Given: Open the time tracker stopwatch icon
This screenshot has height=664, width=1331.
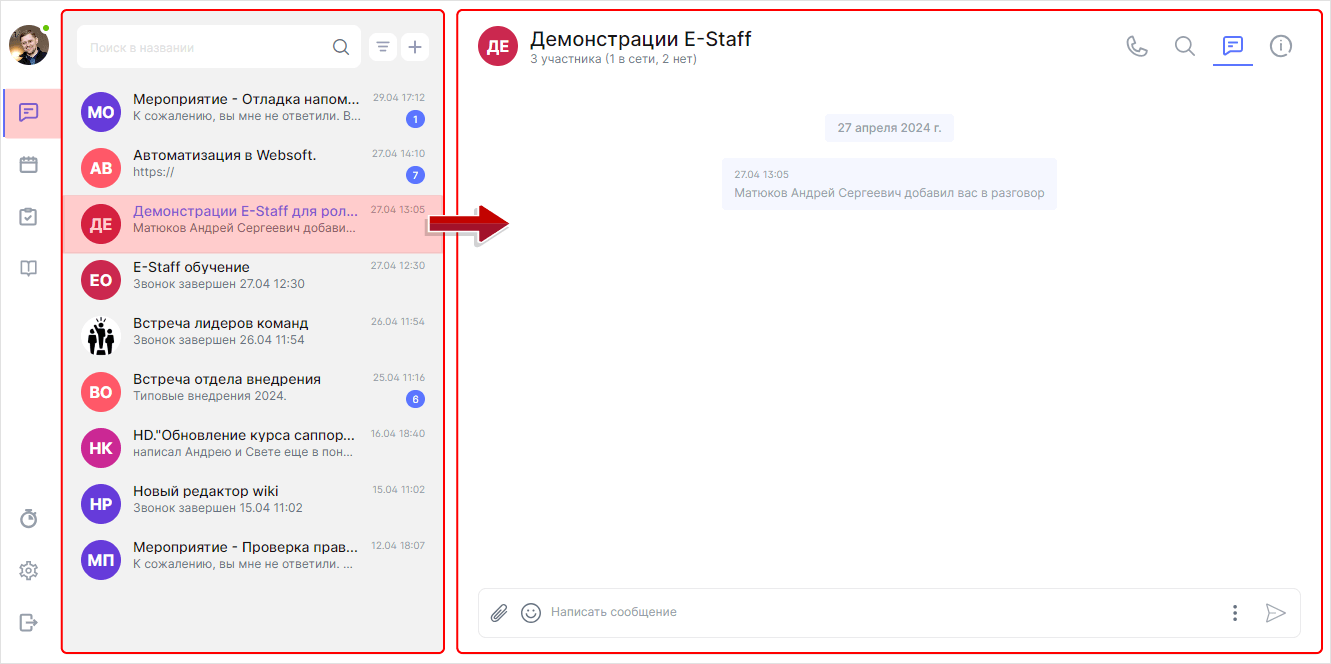Looking at the screenshot, I should click(29, 518).
